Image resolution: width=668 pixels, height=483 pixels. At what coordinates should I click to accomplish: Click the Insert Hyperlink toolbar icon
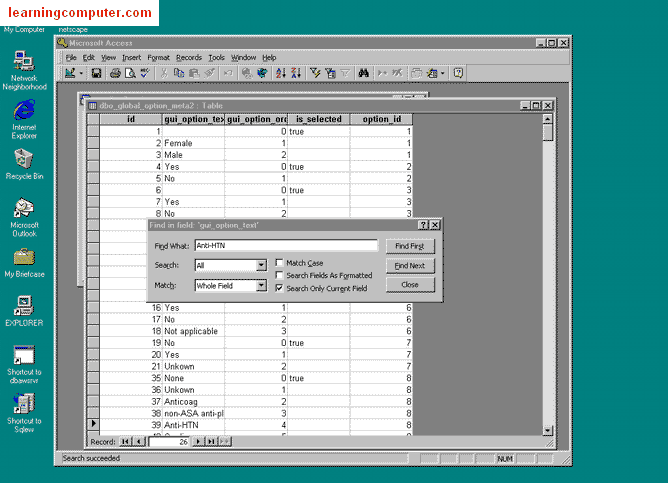247,73
